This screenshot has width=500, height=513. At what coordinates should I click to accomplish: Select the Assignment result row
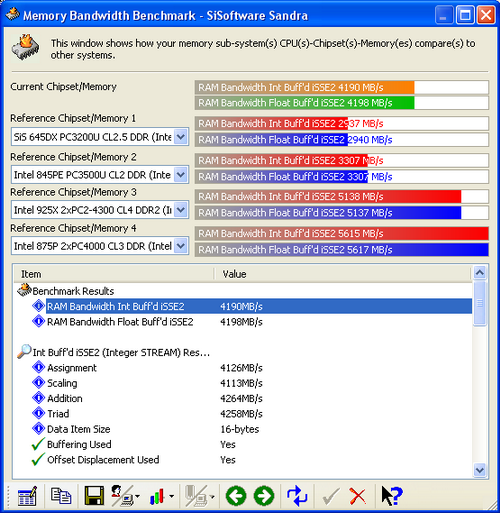[x=243, y=368]
